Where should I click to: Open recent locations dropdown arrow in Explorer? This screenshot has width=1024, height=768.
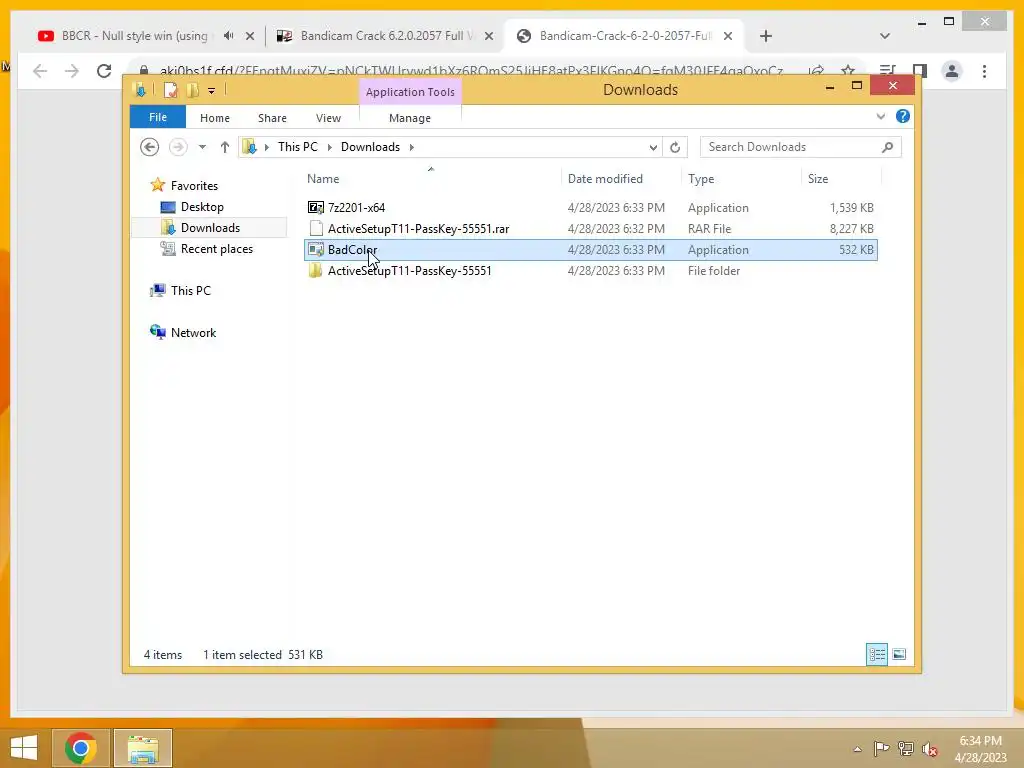[202, 147]
